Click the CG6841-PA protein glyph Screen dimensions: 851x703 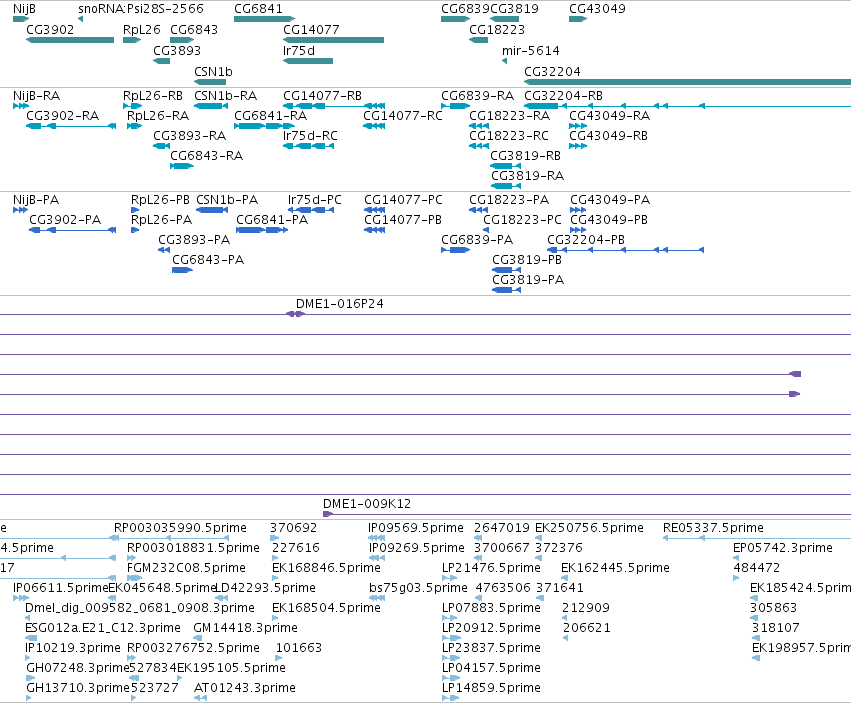[262, 230]
